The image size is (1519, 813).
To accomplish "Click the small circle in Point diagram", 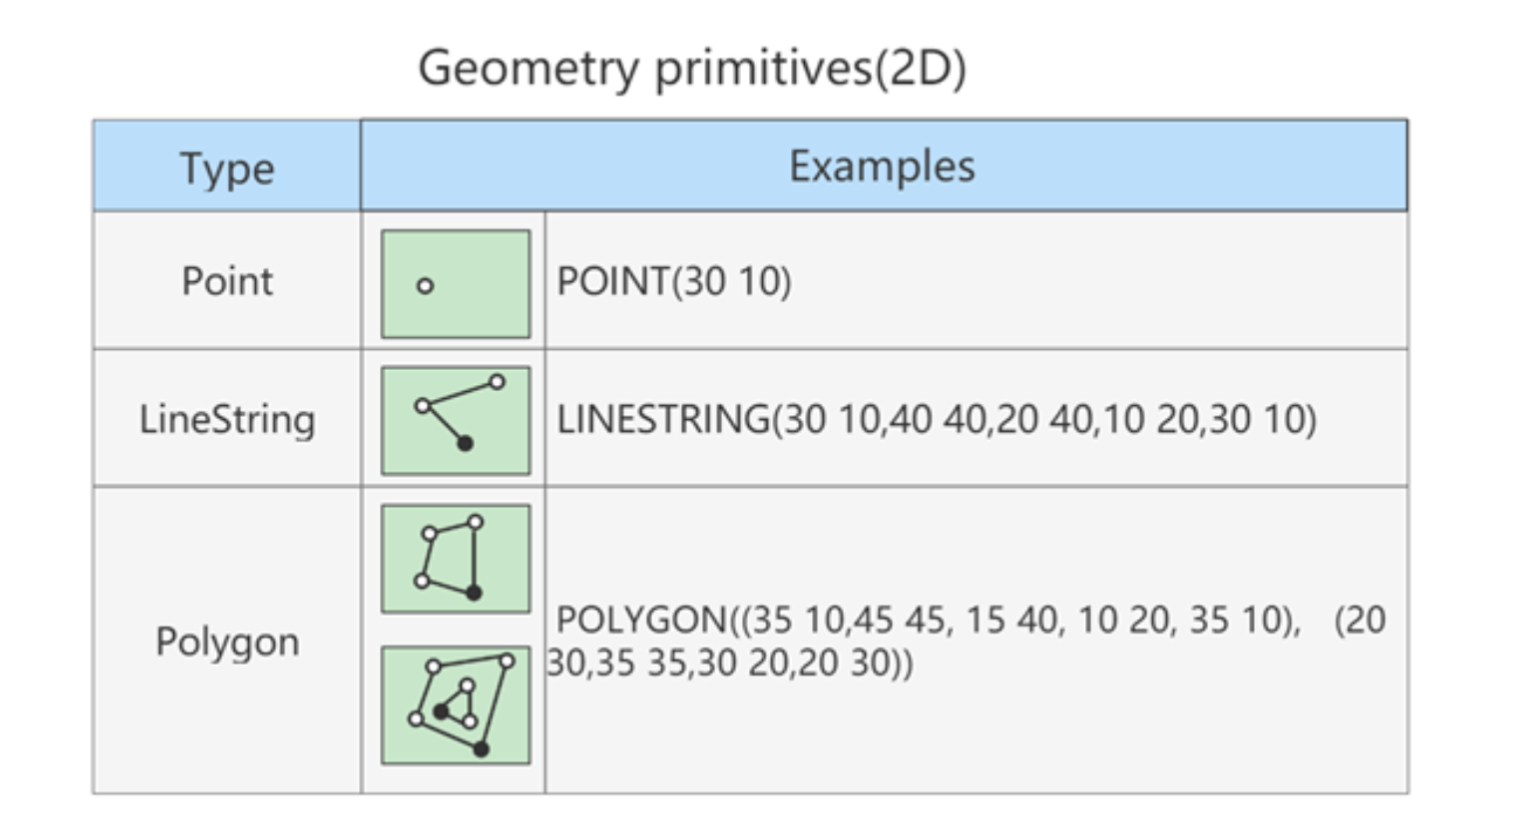I will click(425, 286).
